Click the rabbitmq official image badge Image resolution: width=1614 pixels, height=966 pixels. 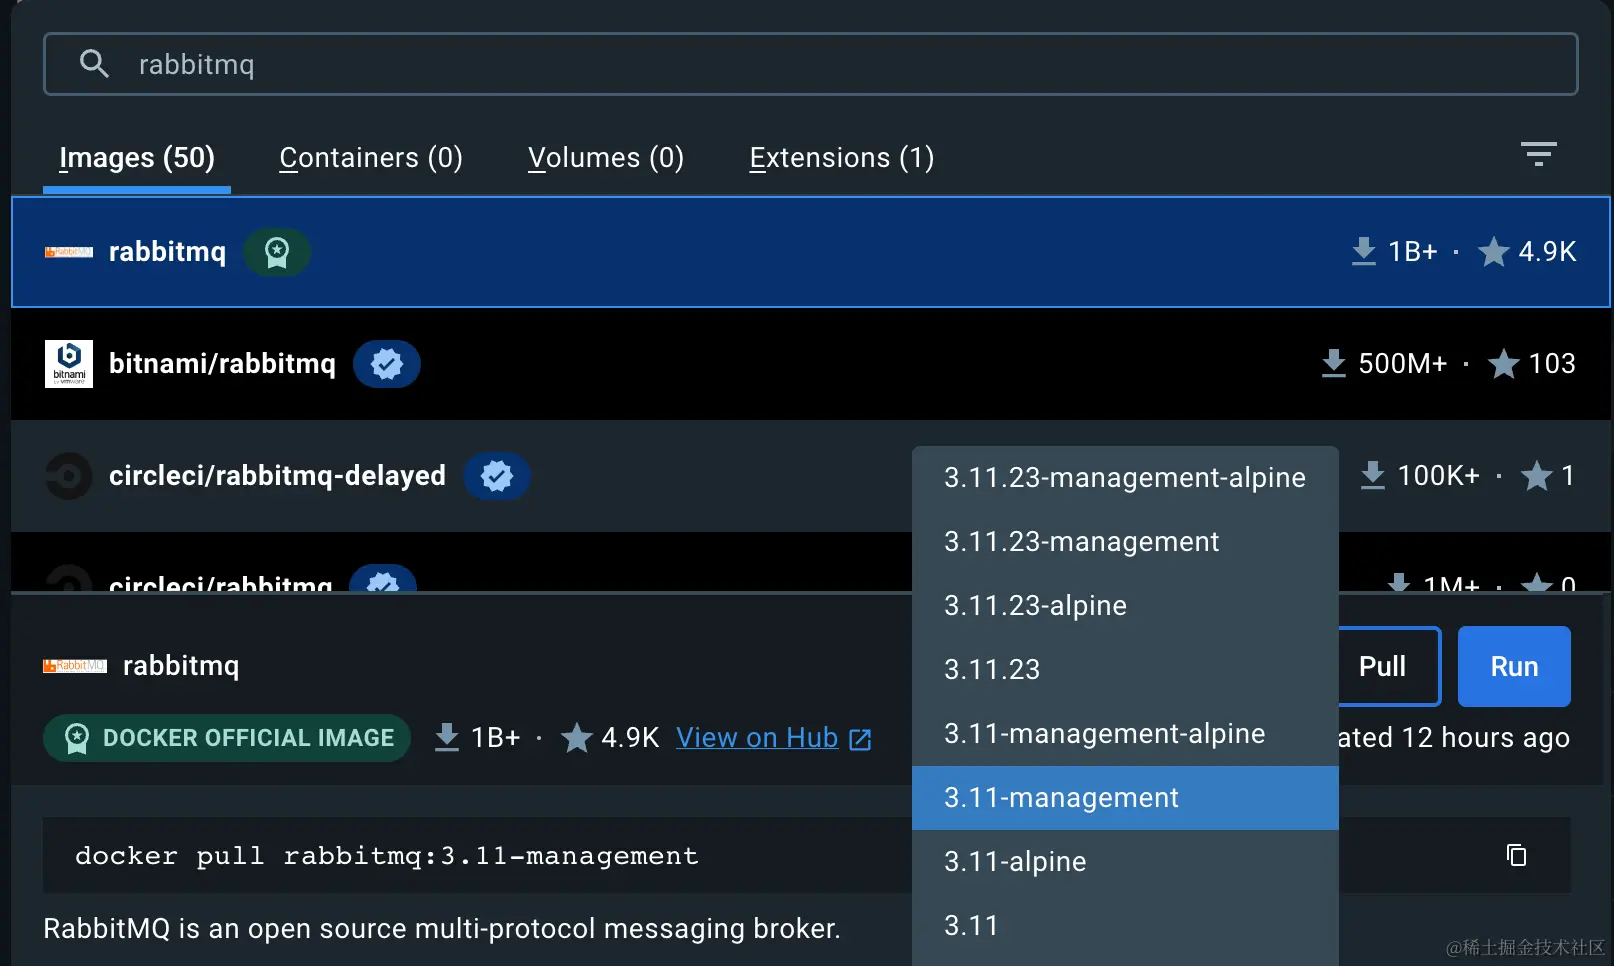pyautogui.click(x=277, y=252)
